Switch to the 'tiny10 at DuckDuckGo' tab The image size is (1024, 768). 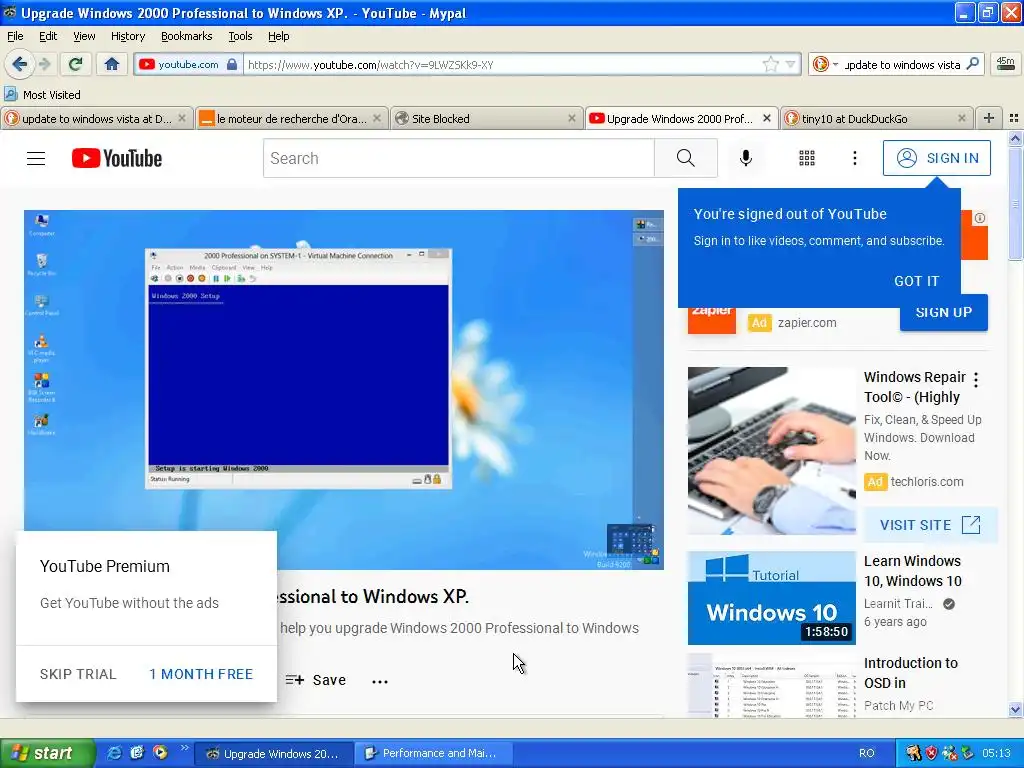click(x=876, y=118)
